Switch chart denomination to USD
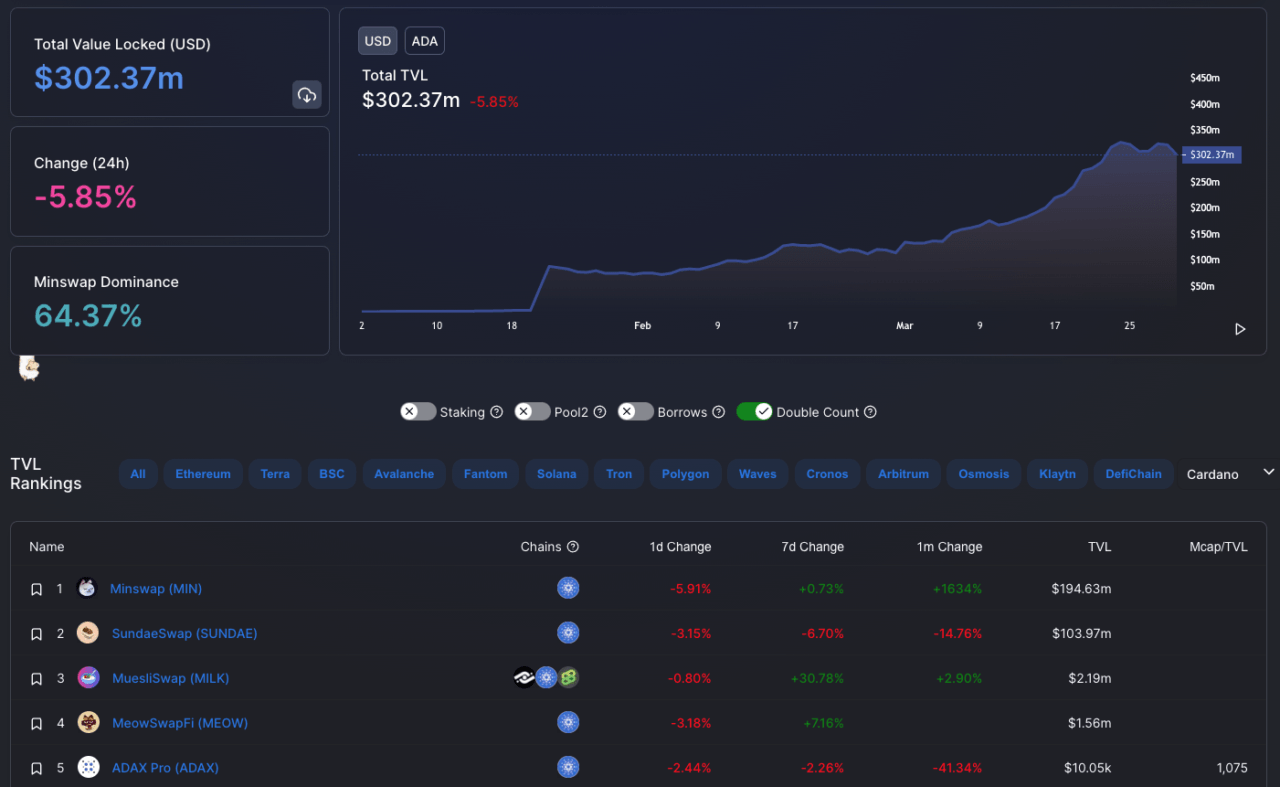Image resolution: width=1280 pixels, height=787 pixels. coord(378,41)
